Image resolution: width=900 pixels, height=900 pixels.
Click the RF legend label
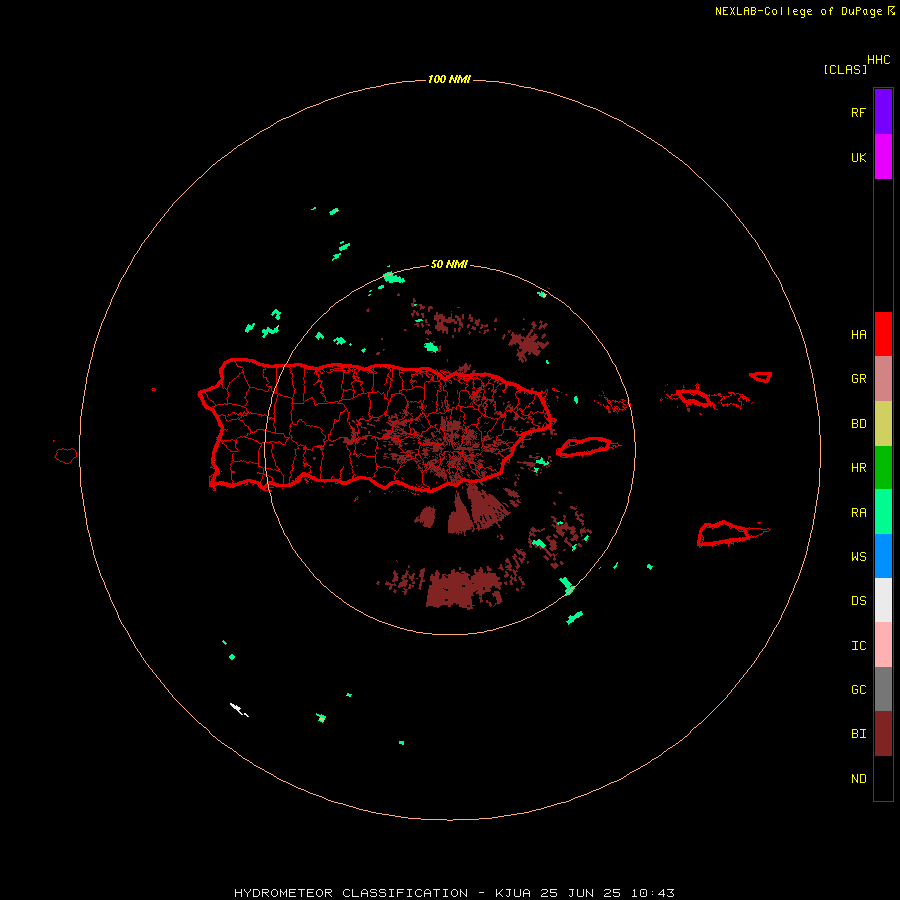point(858,112)
